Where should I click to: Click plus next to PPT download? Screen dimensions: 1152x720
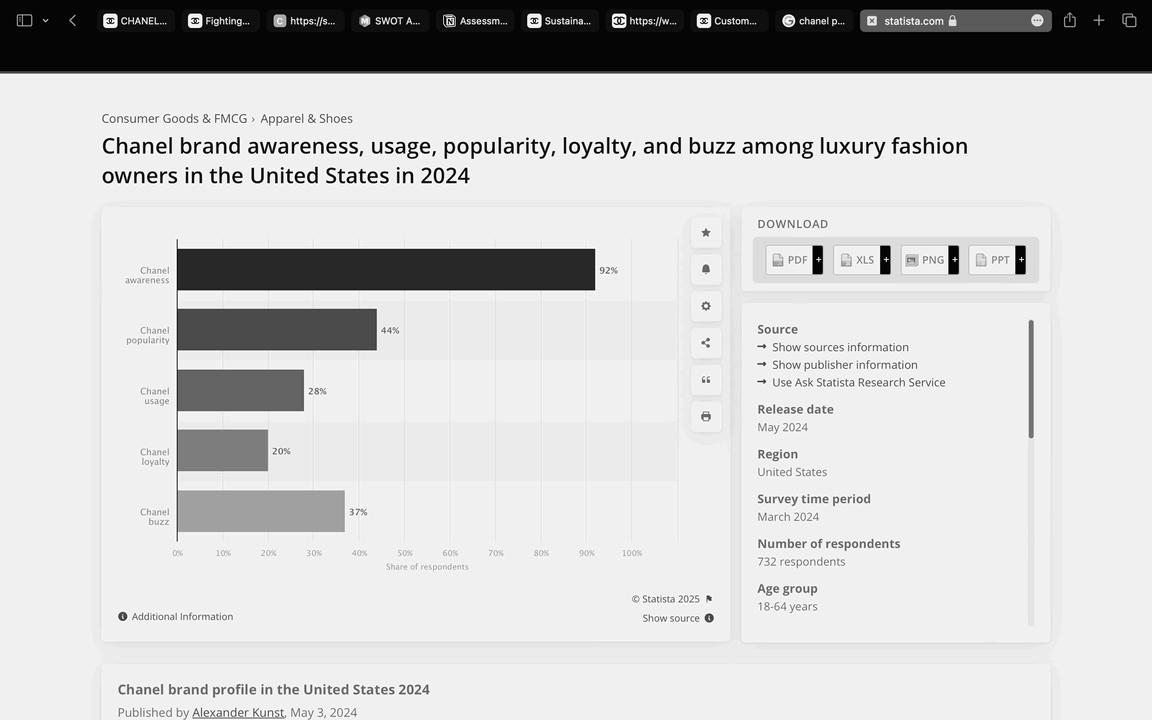pos(1020,260)
